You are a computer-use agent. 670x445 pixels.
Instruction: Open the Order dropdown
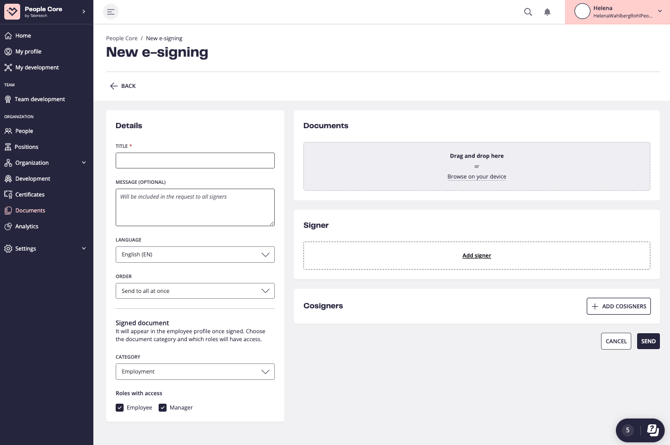(195, 291)
